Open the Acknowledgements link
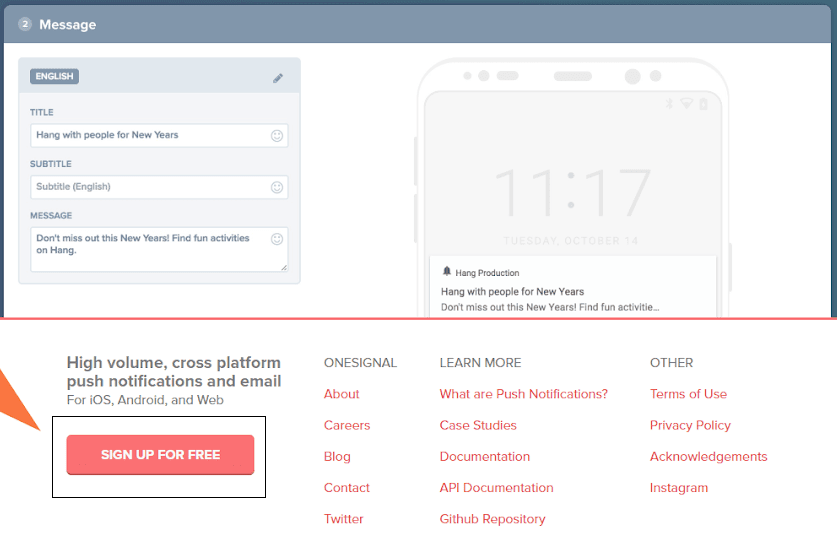Screen dimensions: 837x536 click(x=709, y=456)
